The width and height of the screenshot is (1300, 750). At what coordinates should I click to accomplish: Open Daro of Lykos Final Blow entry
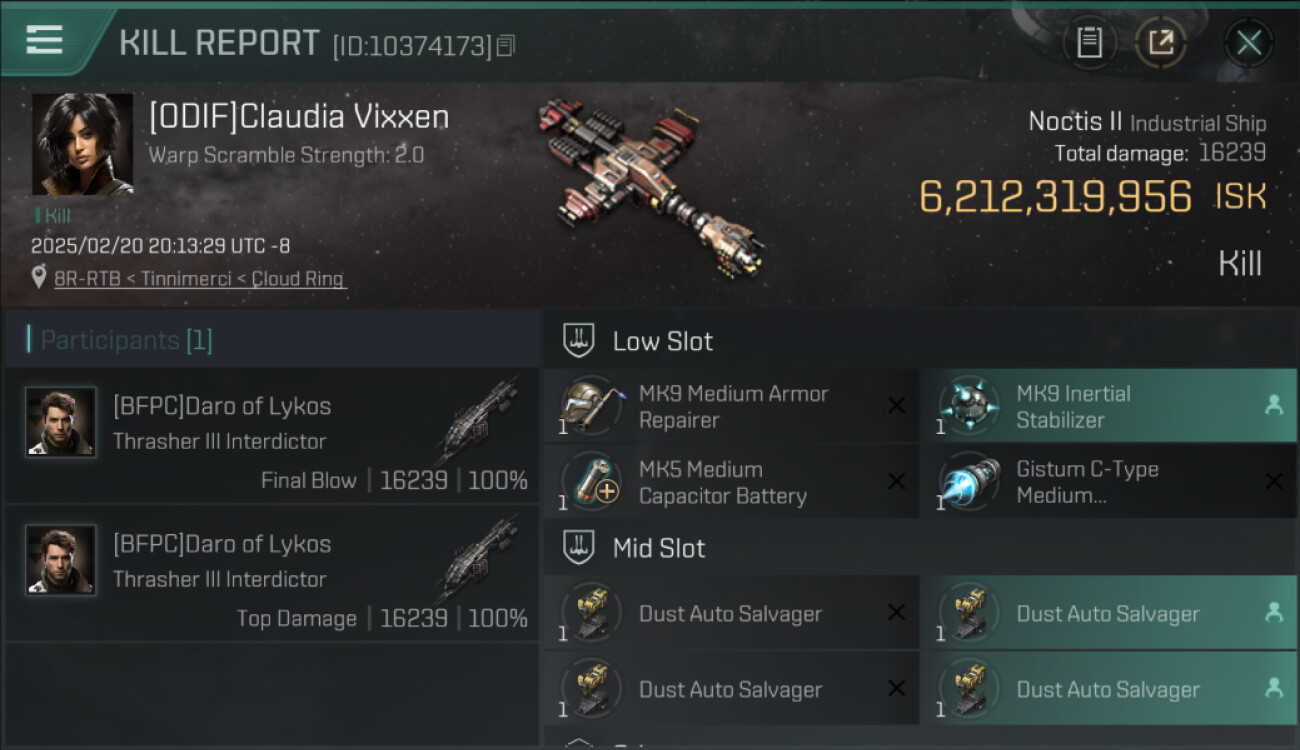(272, 436)
